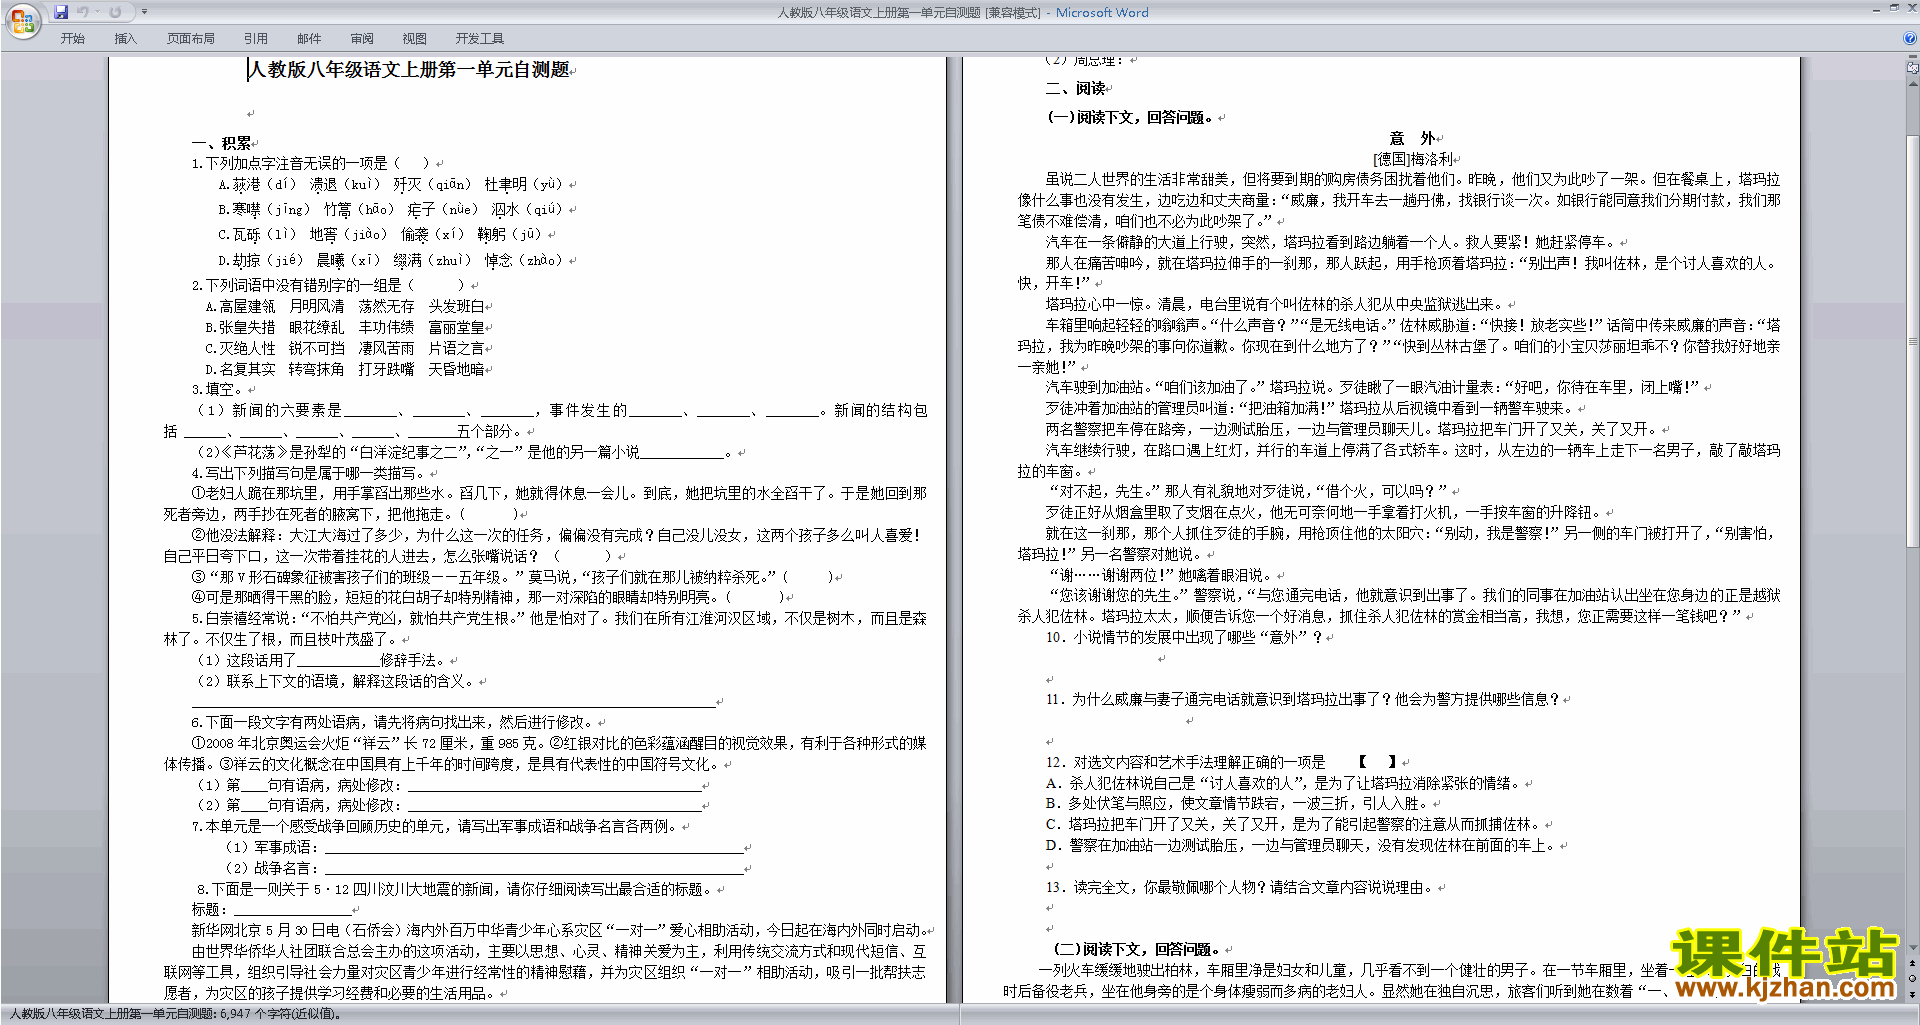Click the Redo icon in Quick Access
The height and width of the screenshot is (1025, 1920).
click(x=115, y=12)
